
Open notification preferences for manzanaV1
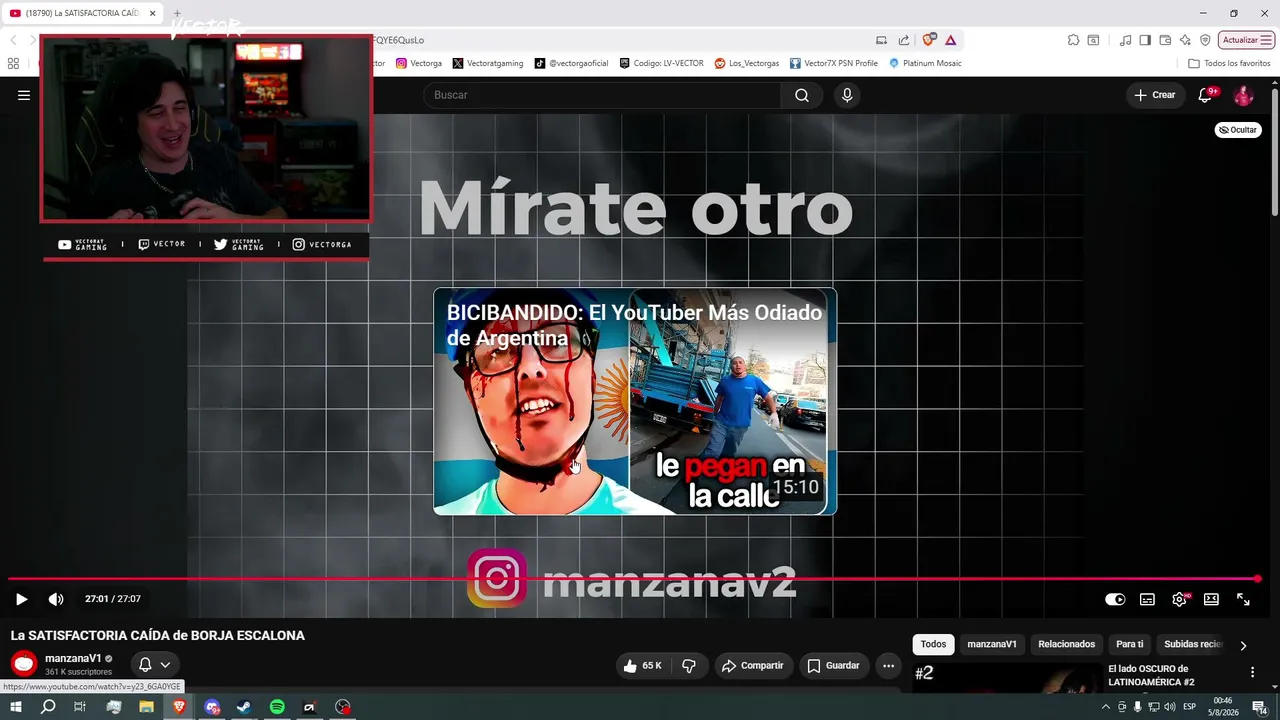[155, 664]
